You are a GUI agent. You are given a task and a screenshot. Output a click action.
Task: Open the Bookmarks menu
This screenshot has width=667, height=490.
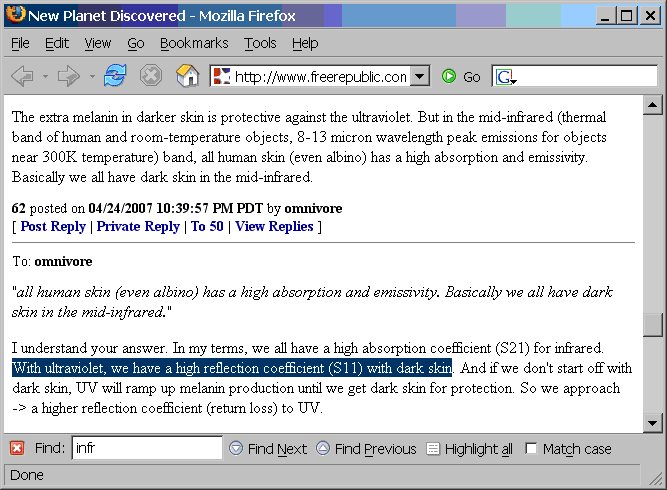click(194, 43)
